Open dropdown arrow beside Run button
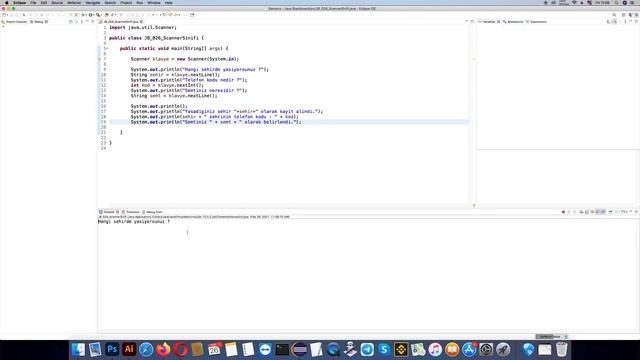Screen dimensions: 640x360 94,15
